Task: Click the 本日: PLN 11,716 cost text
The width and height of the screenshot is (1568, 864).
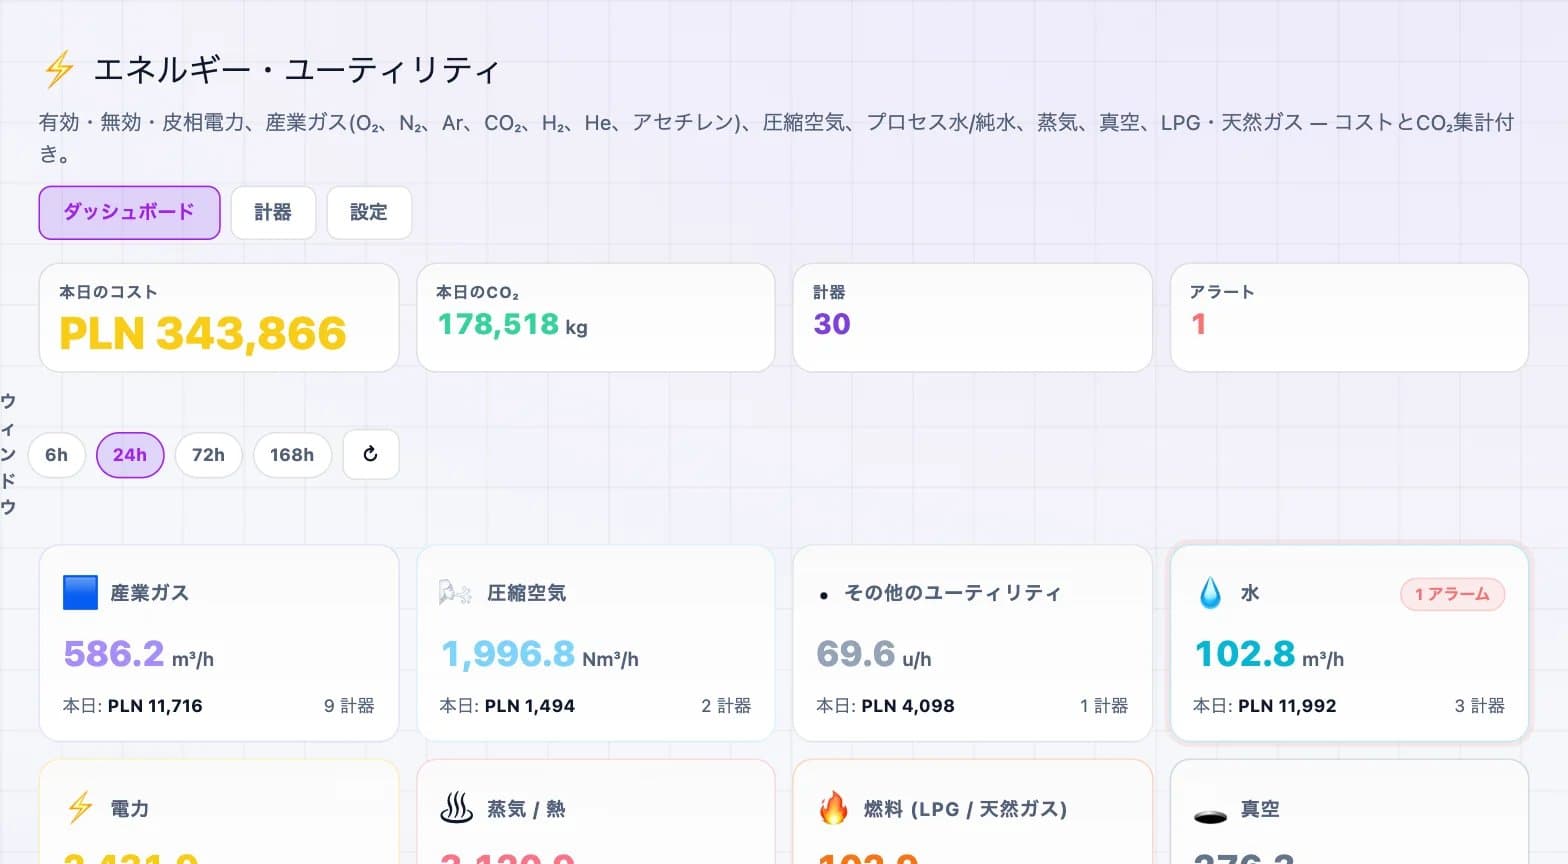Action: pyautogui.click(x=133, y=706)
